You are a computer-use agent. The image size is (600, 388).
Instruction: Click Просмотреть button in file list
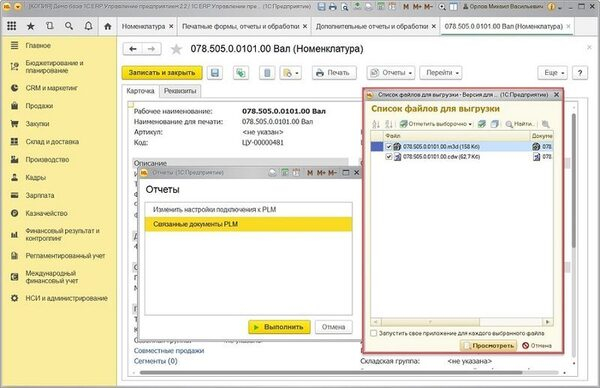click(488, 346)
